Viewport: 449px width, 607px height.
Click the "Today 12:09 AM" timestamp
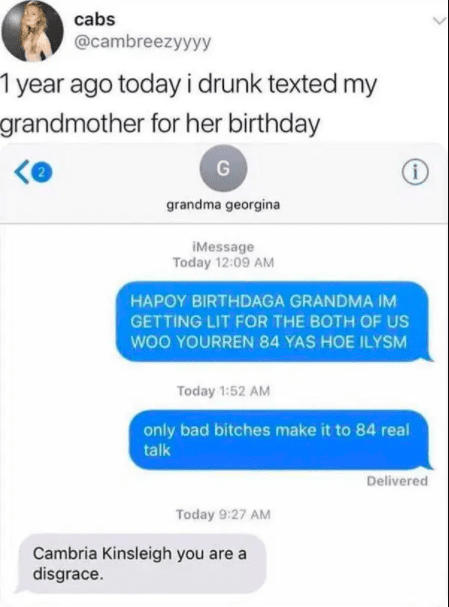click(223, 262)
